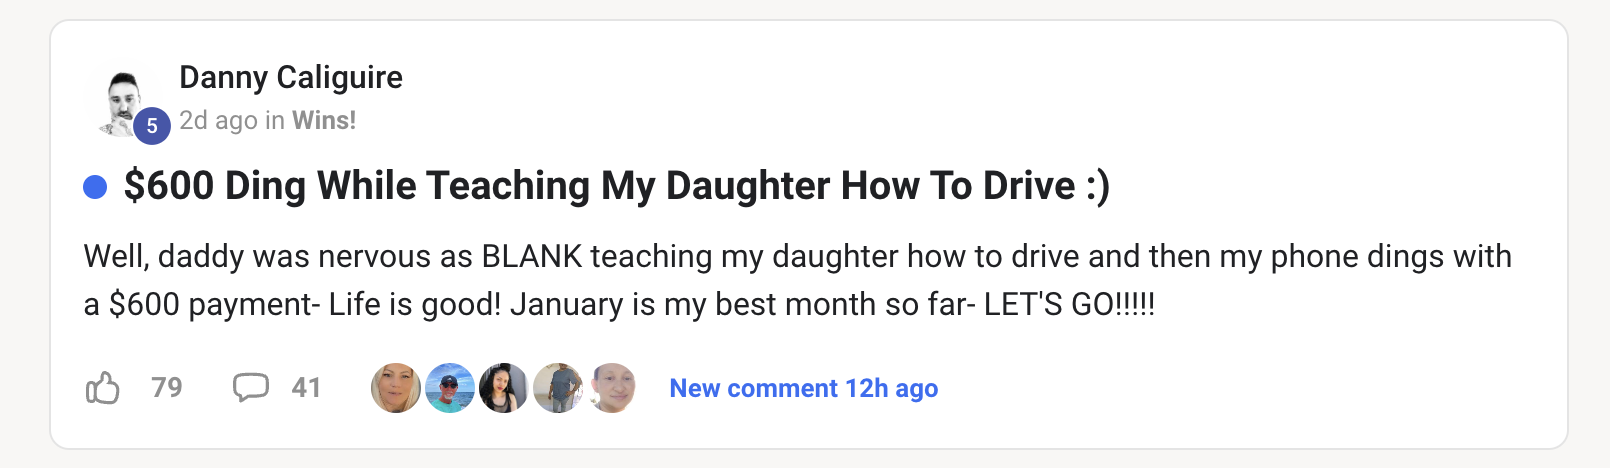
Task: Open first commenter avatar, the blonde woman
Action: [396, 388]
